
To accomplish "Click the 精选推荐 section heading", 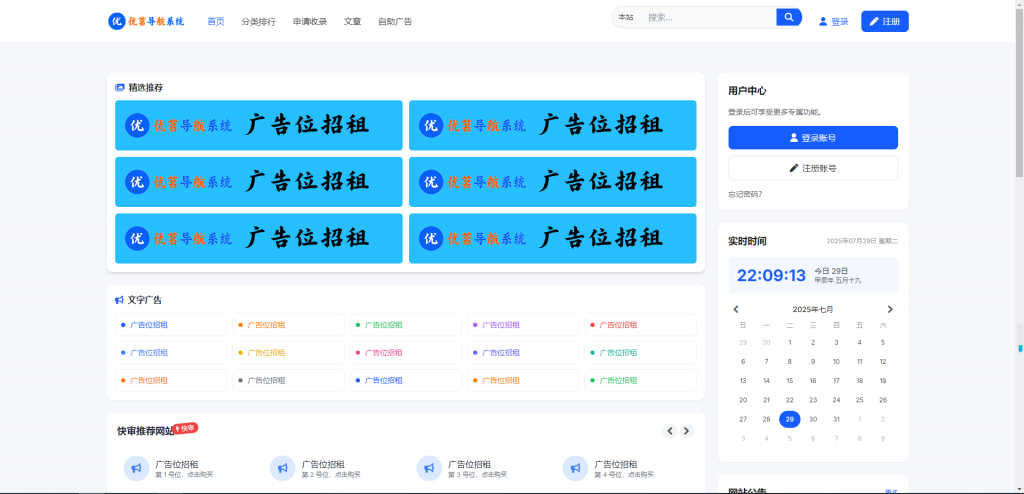I will coord(146,87).
